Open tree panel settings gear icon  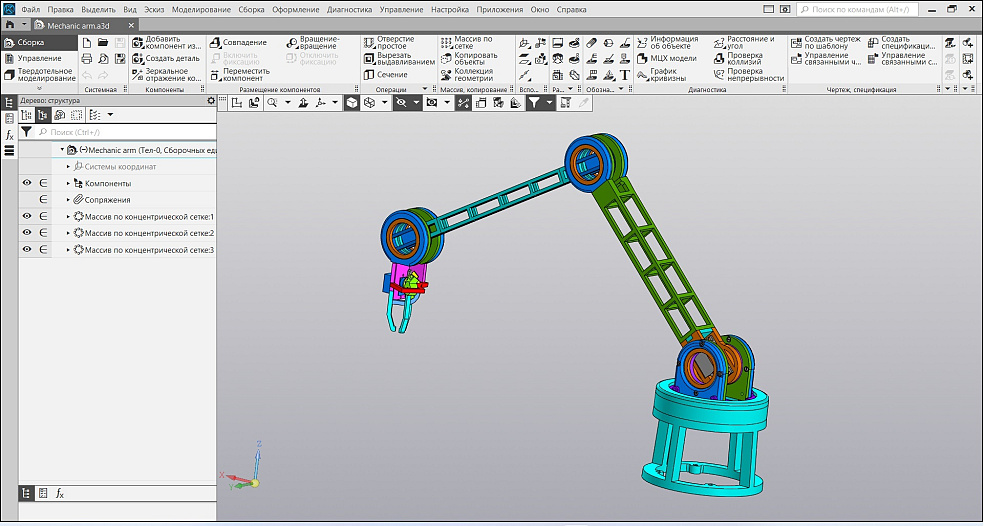210,100
